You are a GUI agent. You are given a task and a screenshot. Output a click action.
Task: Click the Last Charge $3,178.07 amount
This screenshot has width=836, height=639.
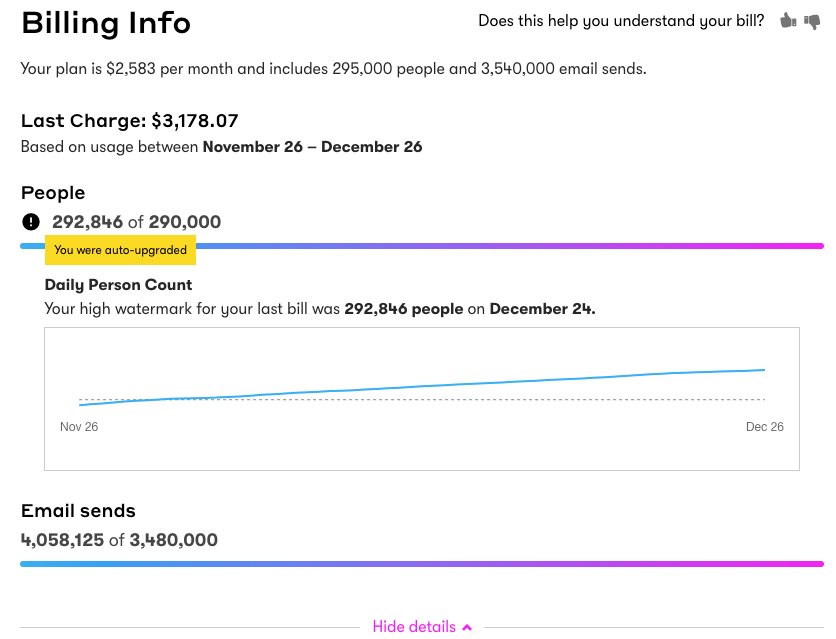(194, 121)
